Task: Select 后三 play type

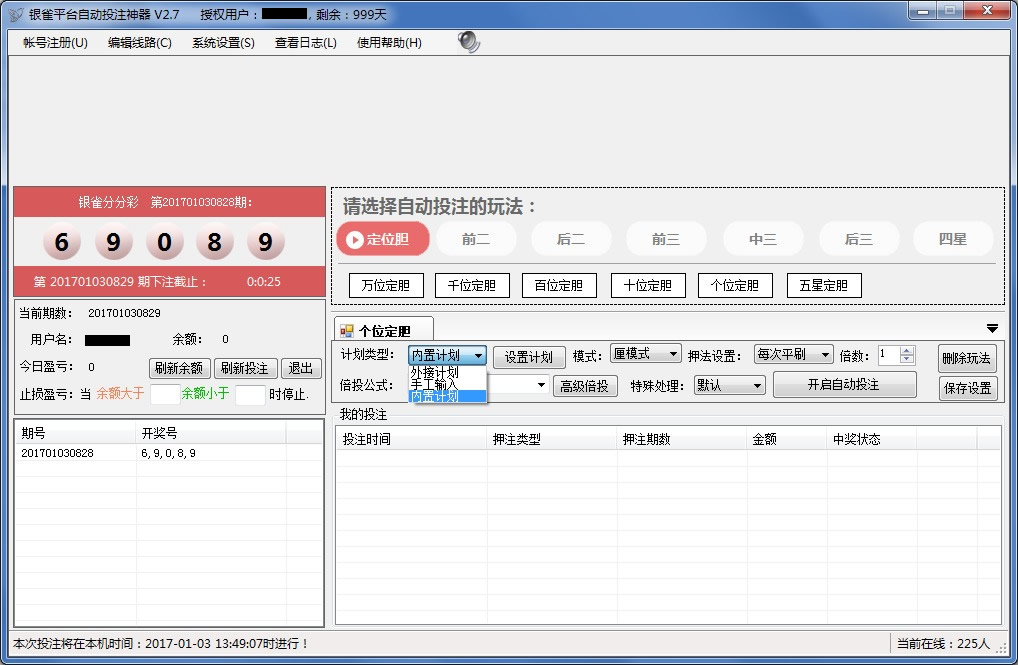Action: point(858,239)
